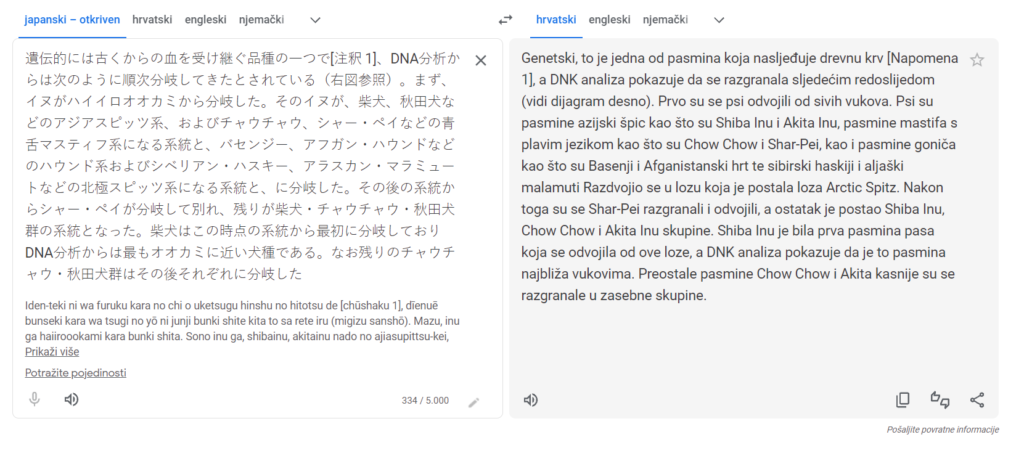Swap source and target languages

click(x=505, y=19)
